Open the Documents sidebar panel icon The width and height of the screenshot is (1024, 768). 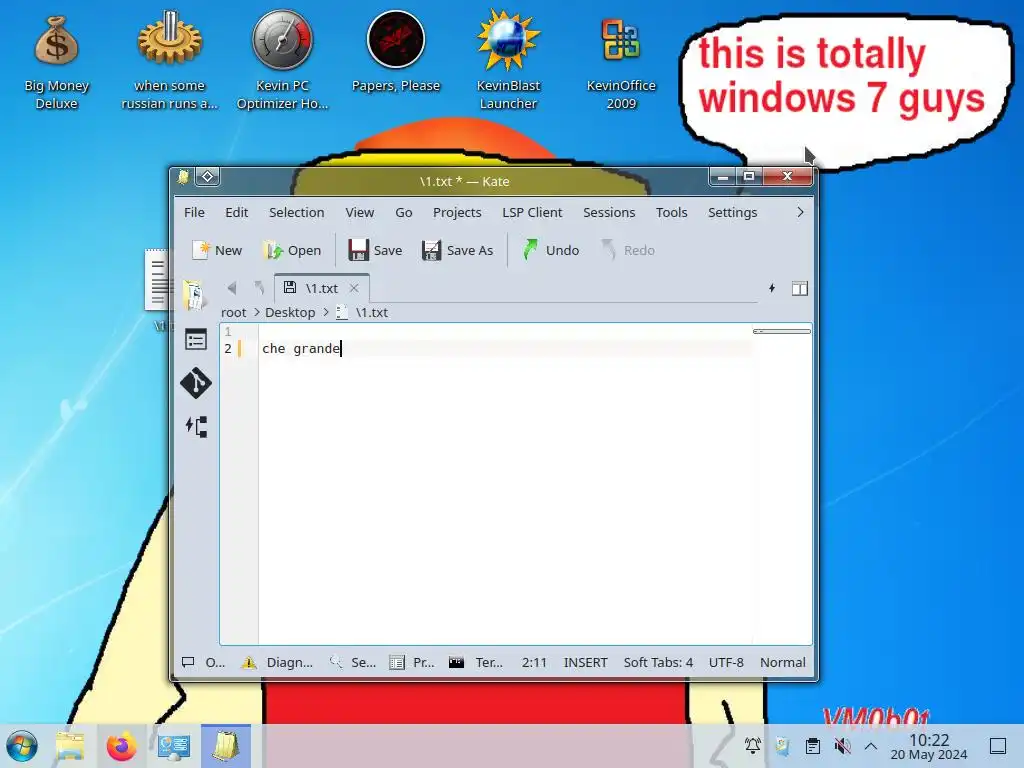tap(195, 295)
